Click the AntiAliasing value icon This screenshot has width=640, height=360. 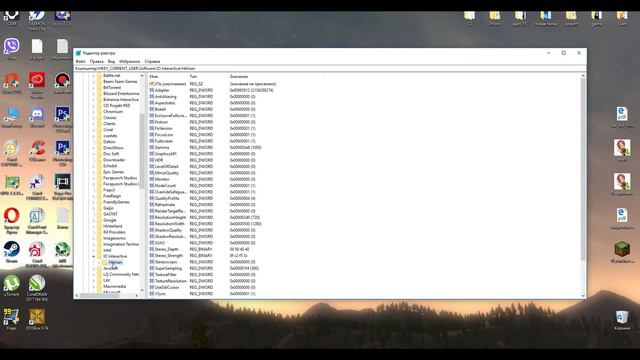point(151,97)
